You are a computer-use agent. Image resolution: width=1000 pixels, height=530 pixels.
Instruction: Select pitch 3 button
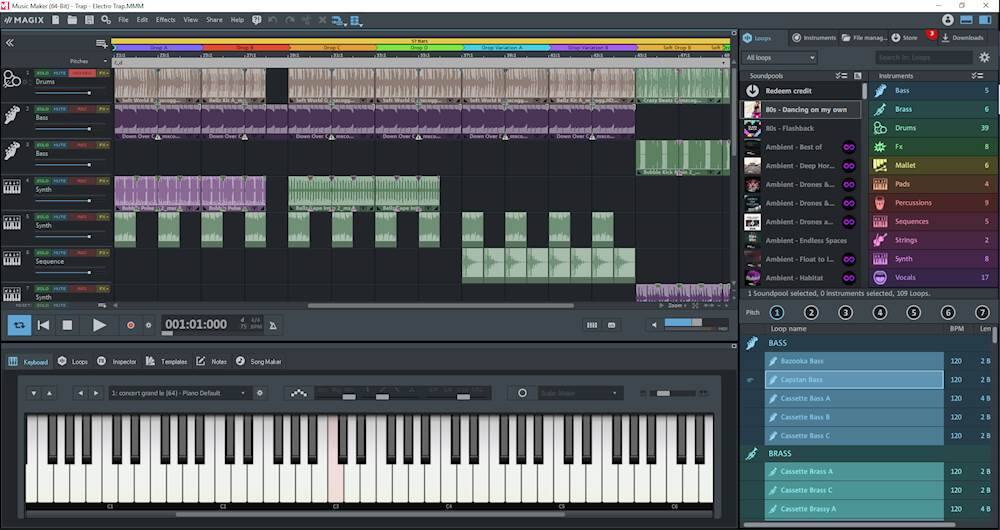845,313
